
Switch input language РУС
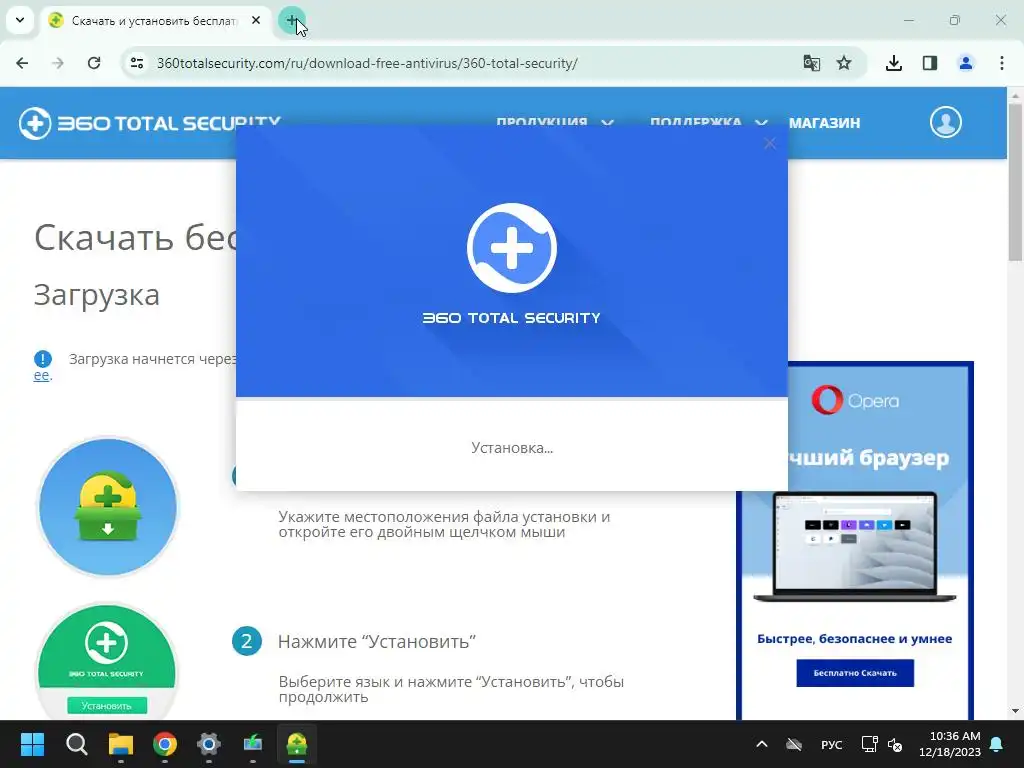coord(831,744)
